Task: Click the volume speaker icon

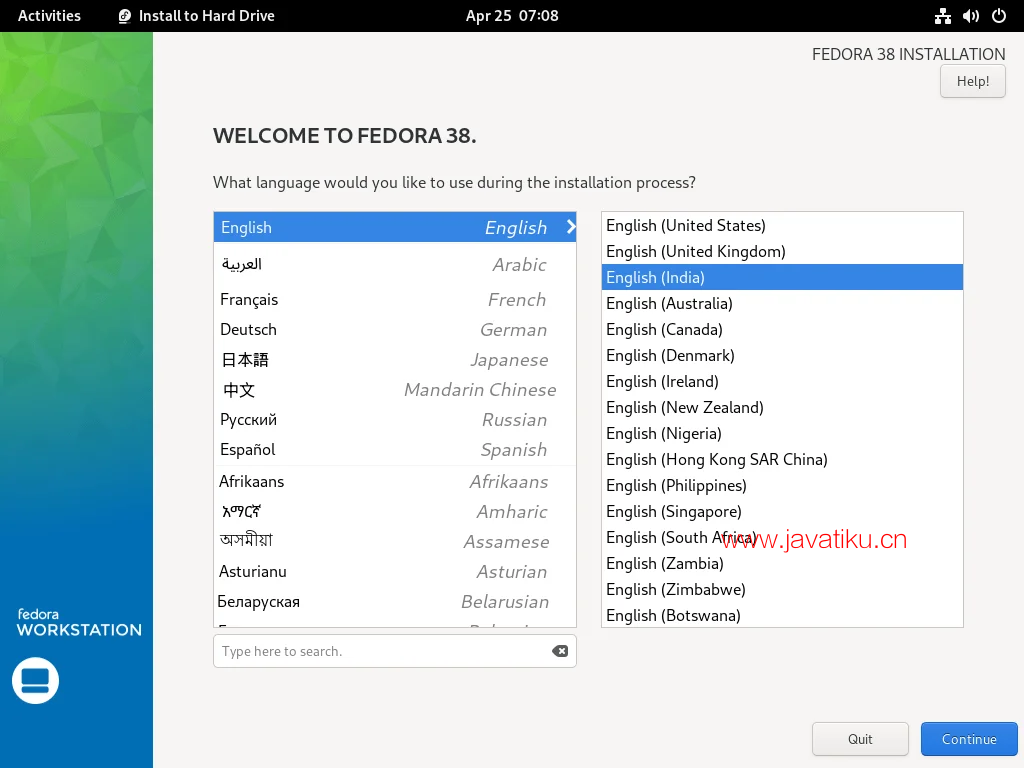Action: click(970, 16)
